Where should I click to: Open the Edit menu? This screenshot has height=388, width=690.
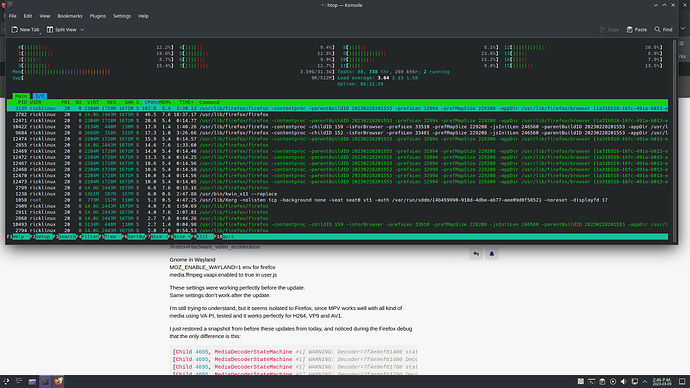[x=28, y=16]
